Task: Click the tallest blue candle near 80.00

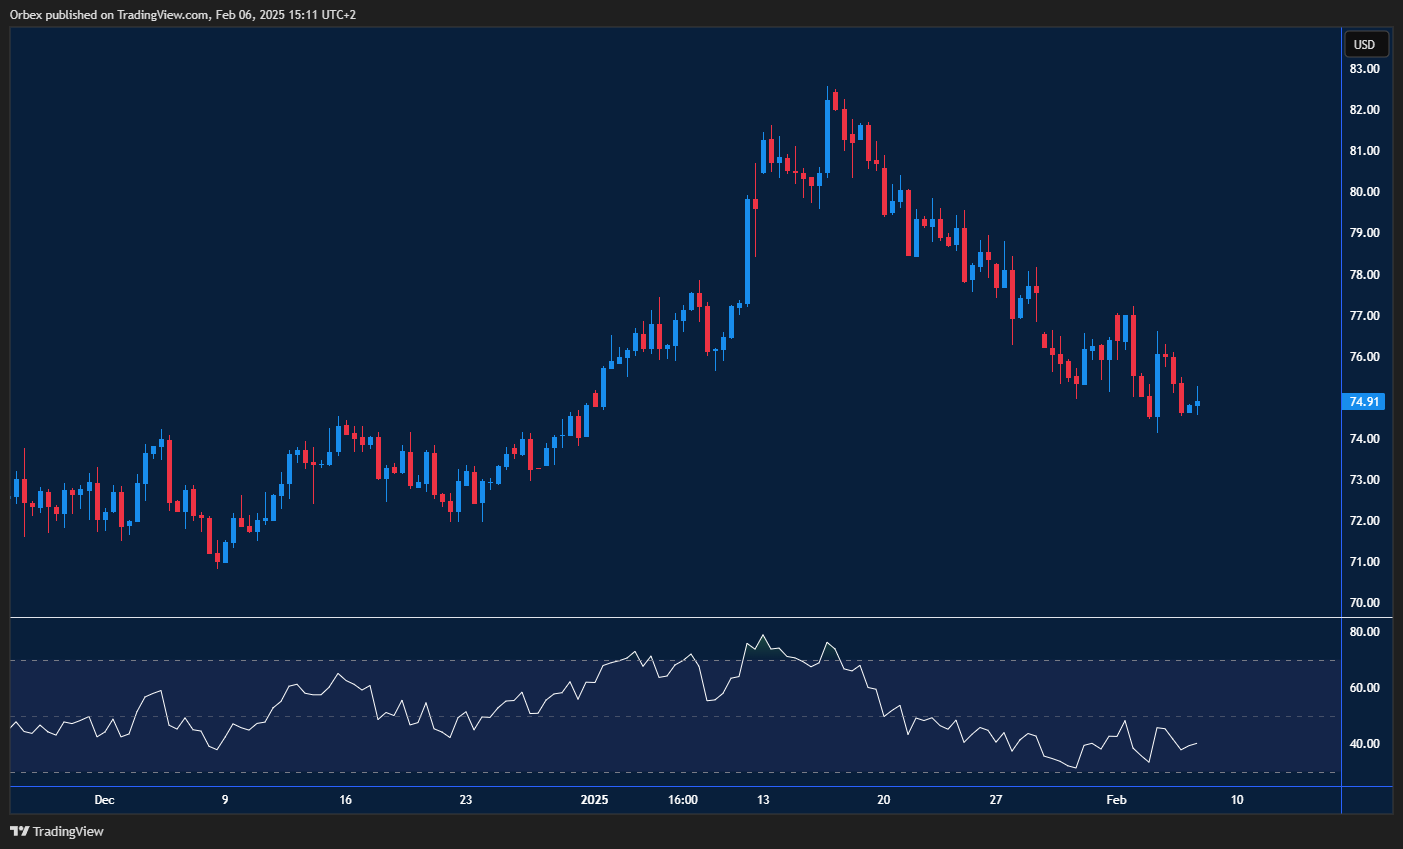Action: [748, 251]
